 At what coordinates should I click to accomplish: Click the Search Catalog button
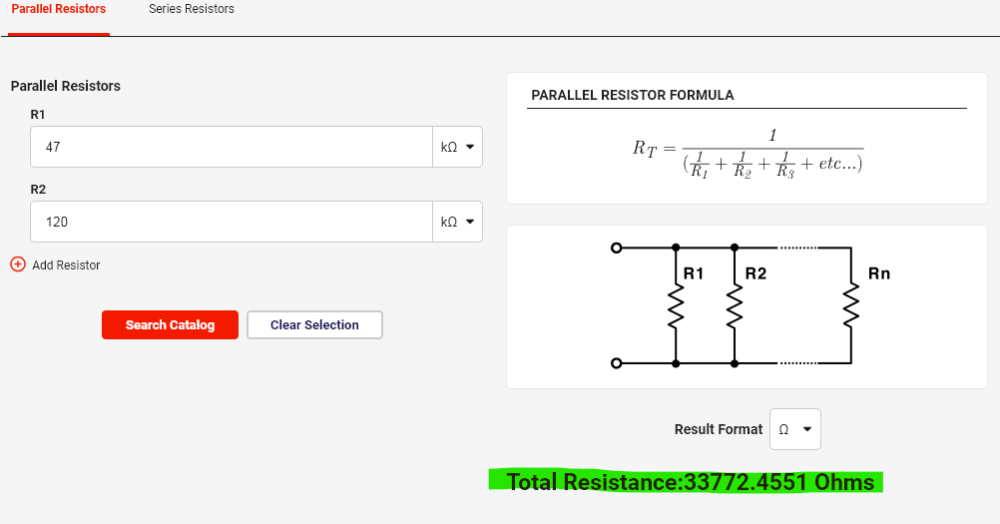pos(170,324)
